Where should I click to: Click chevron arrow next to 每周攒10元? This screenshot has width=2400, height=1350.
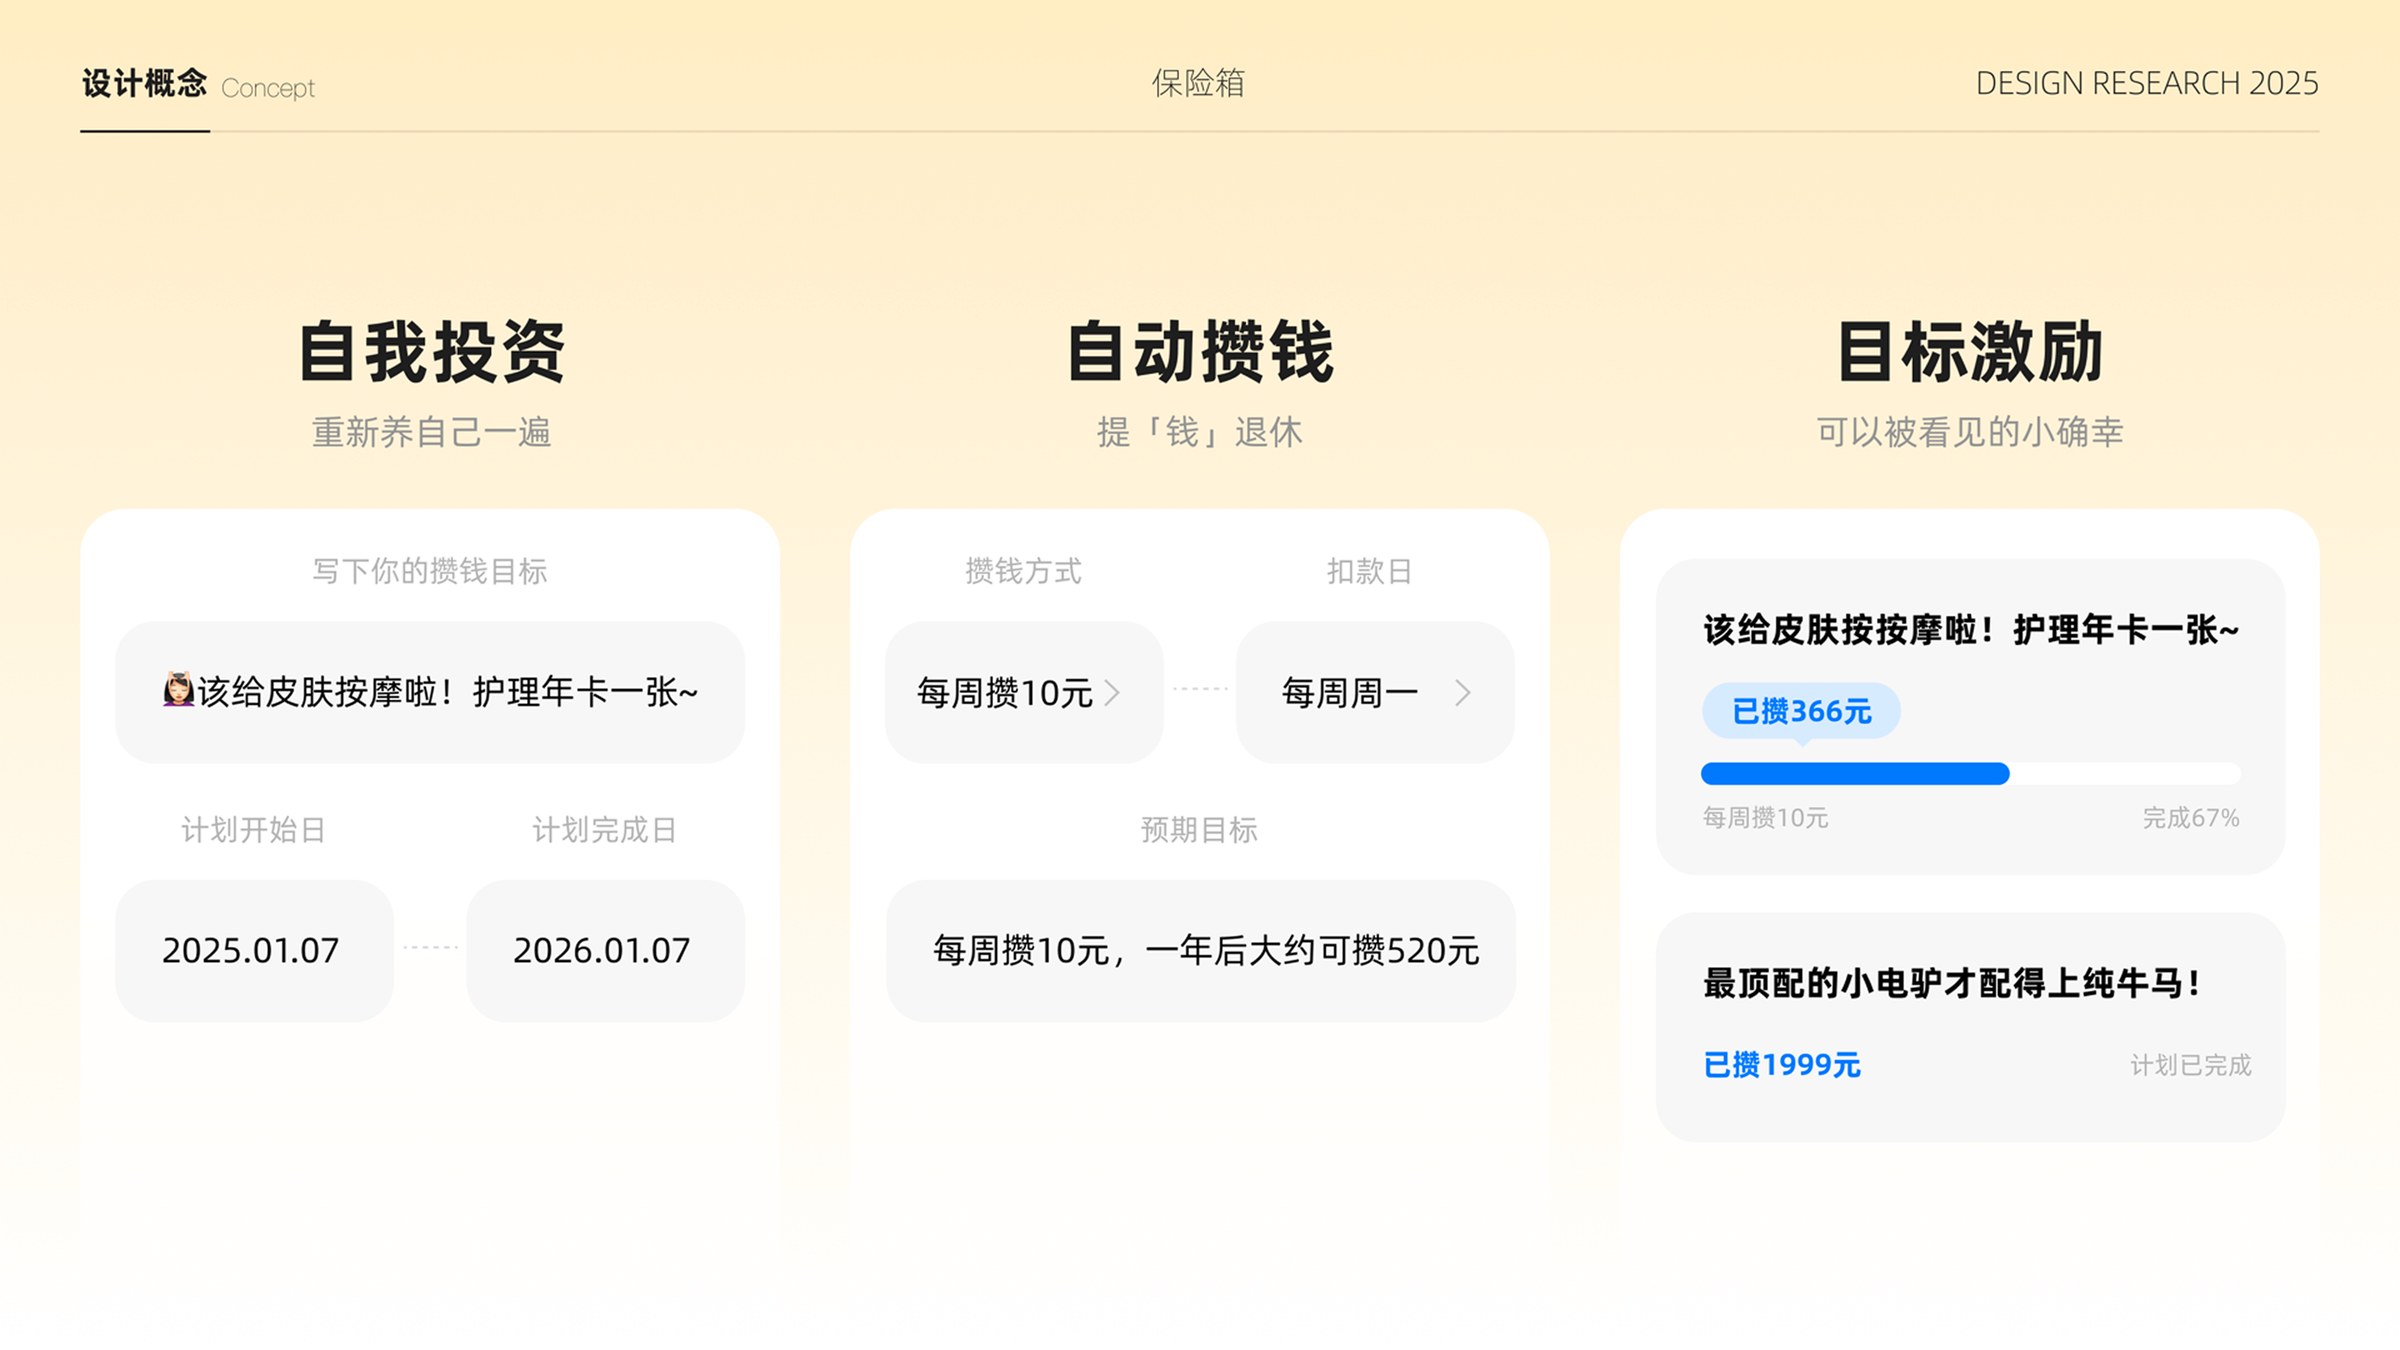(x=1112, y=692)
